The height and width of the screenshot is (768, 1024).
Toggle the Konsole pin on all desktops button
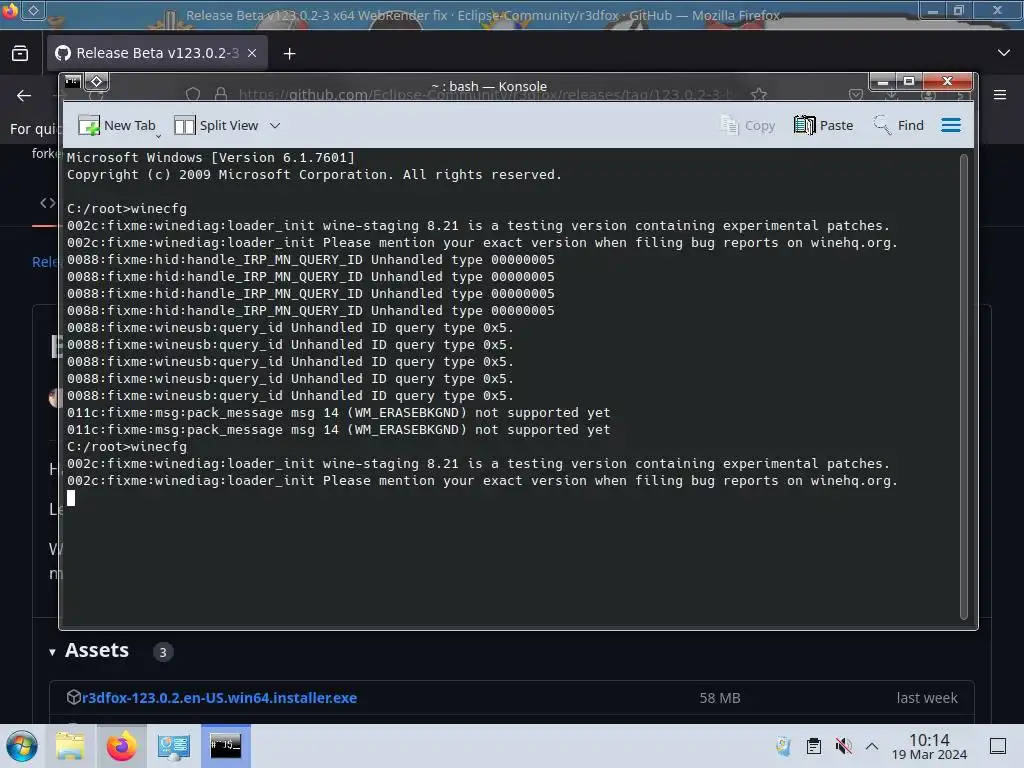pyautogui.click(x=97, y=82)
